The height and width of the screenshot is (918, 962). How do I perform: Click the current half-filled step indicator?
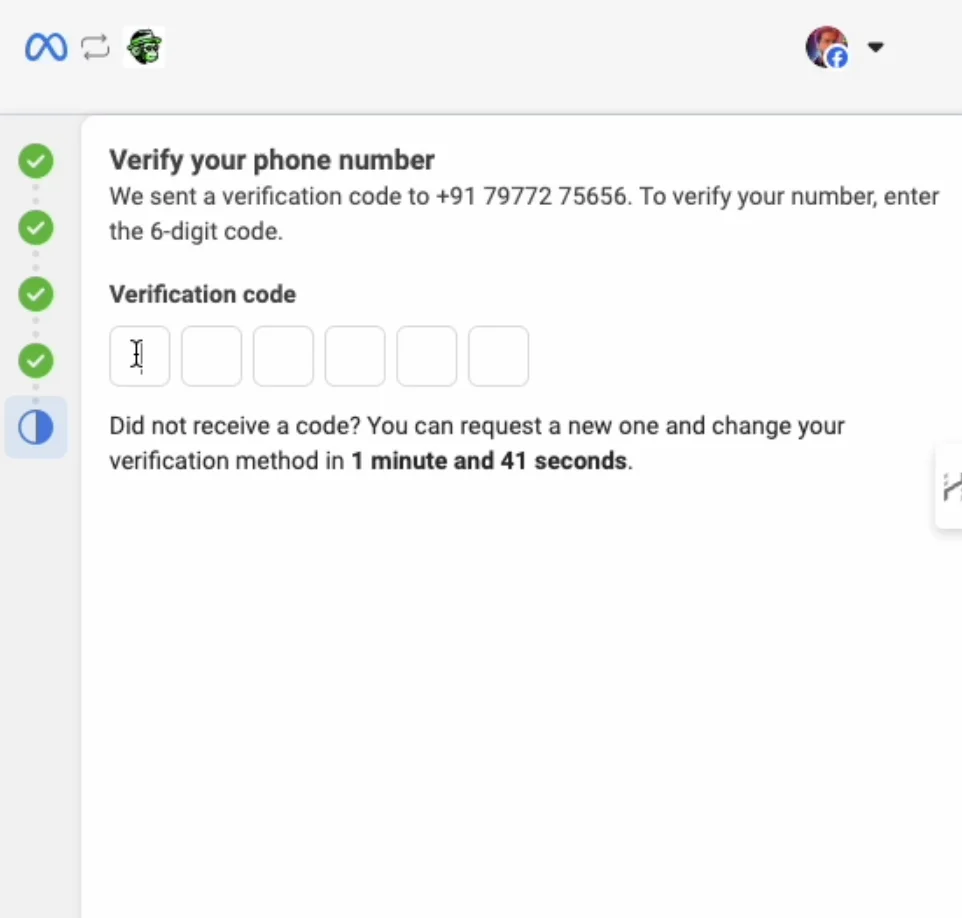point(36,427)
